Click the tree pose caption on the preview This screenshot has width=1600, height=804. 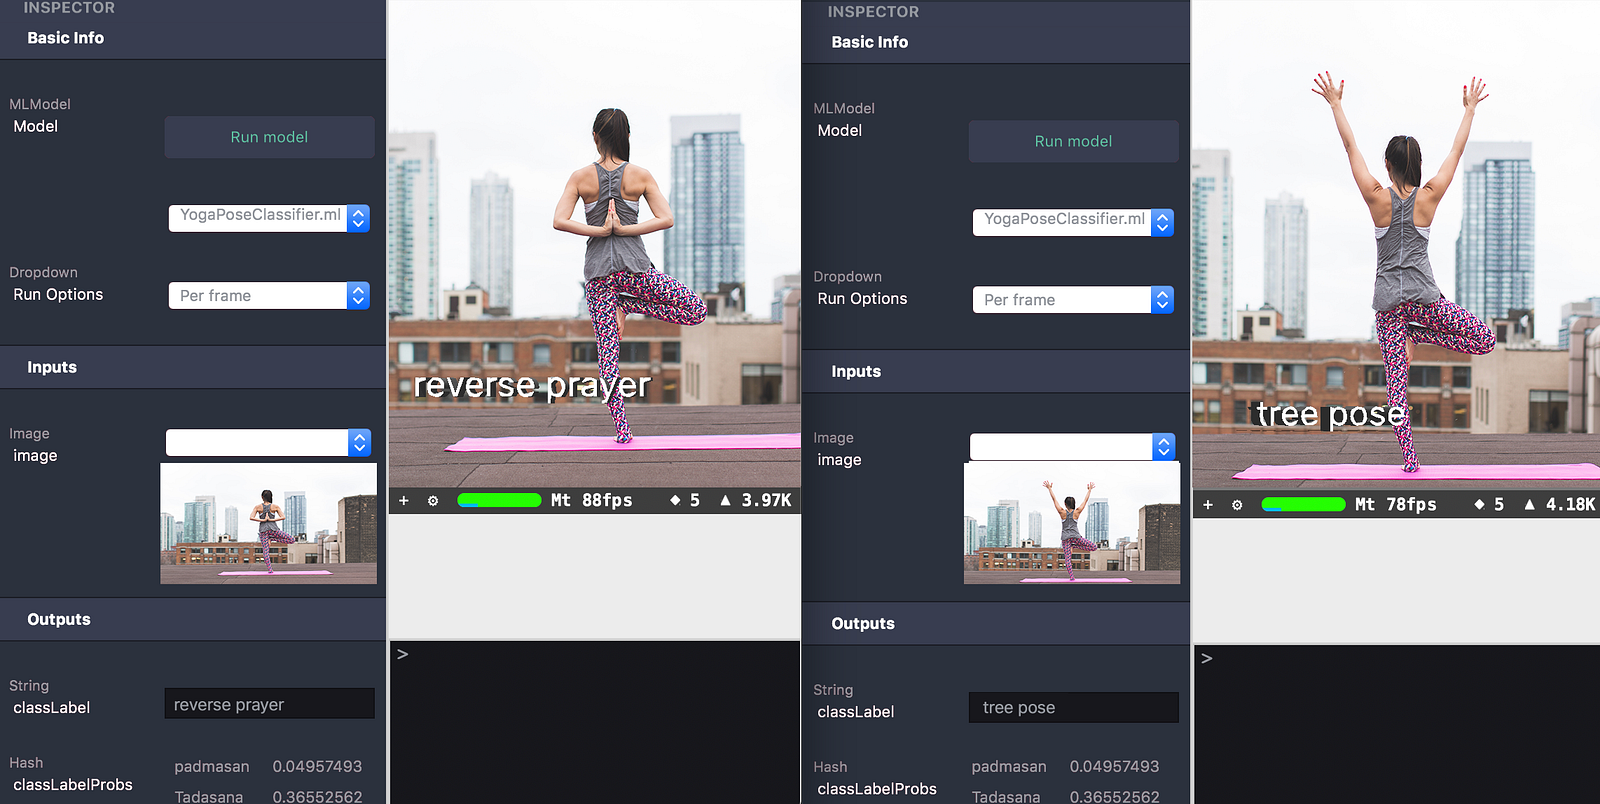(x=1331, y=413)
